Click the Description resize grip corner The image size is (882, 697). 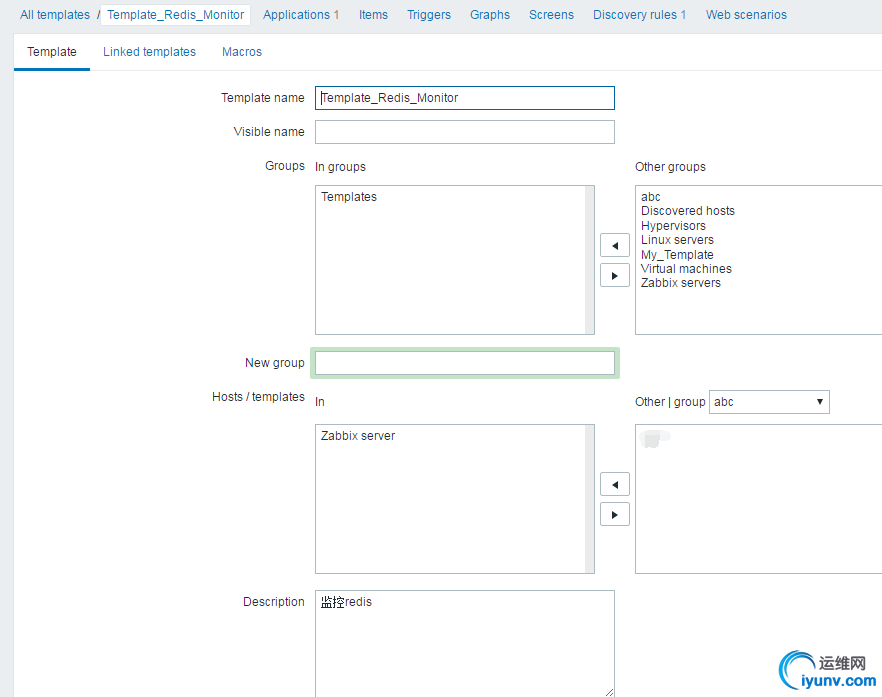[x=609, y=692]
